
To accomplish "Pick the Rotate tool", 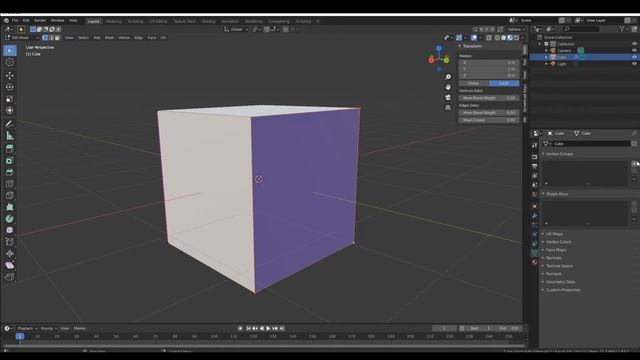I will pyautogui.click(x=10, y=87).
